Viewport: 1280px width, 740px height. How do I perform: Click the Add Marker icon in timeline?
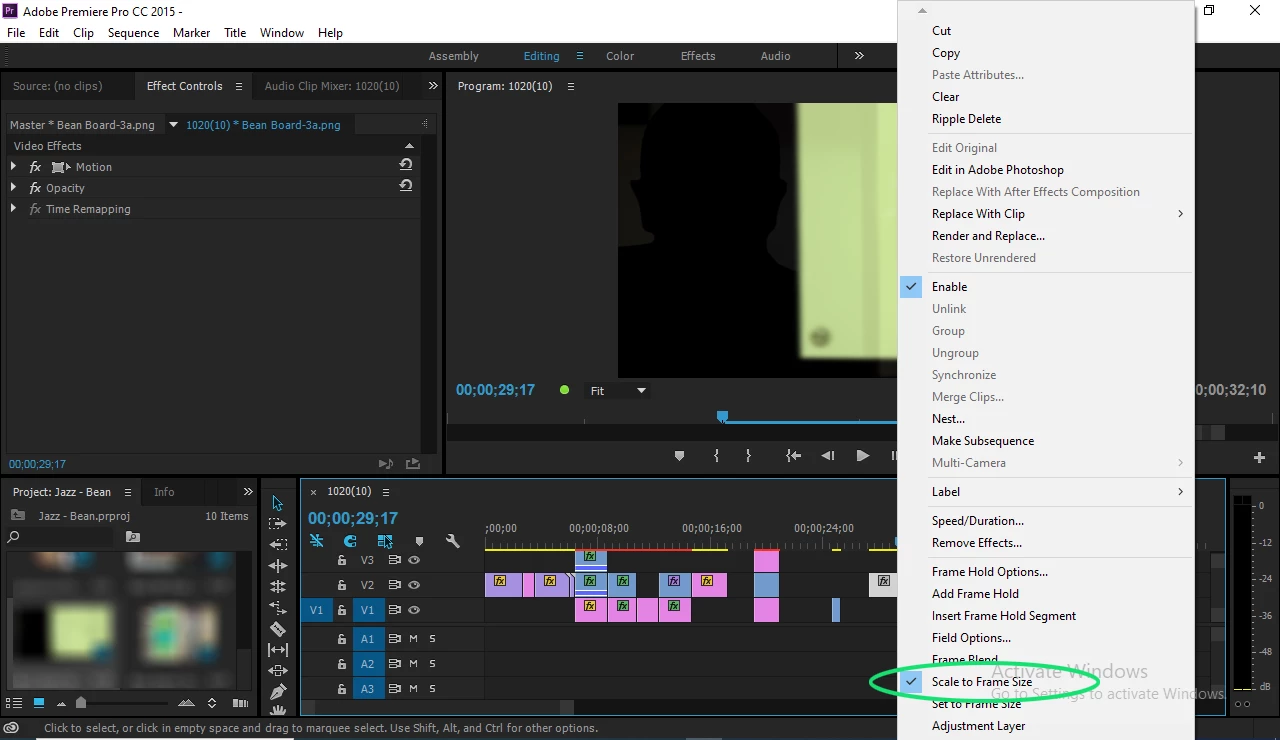(x=419, y=541)
